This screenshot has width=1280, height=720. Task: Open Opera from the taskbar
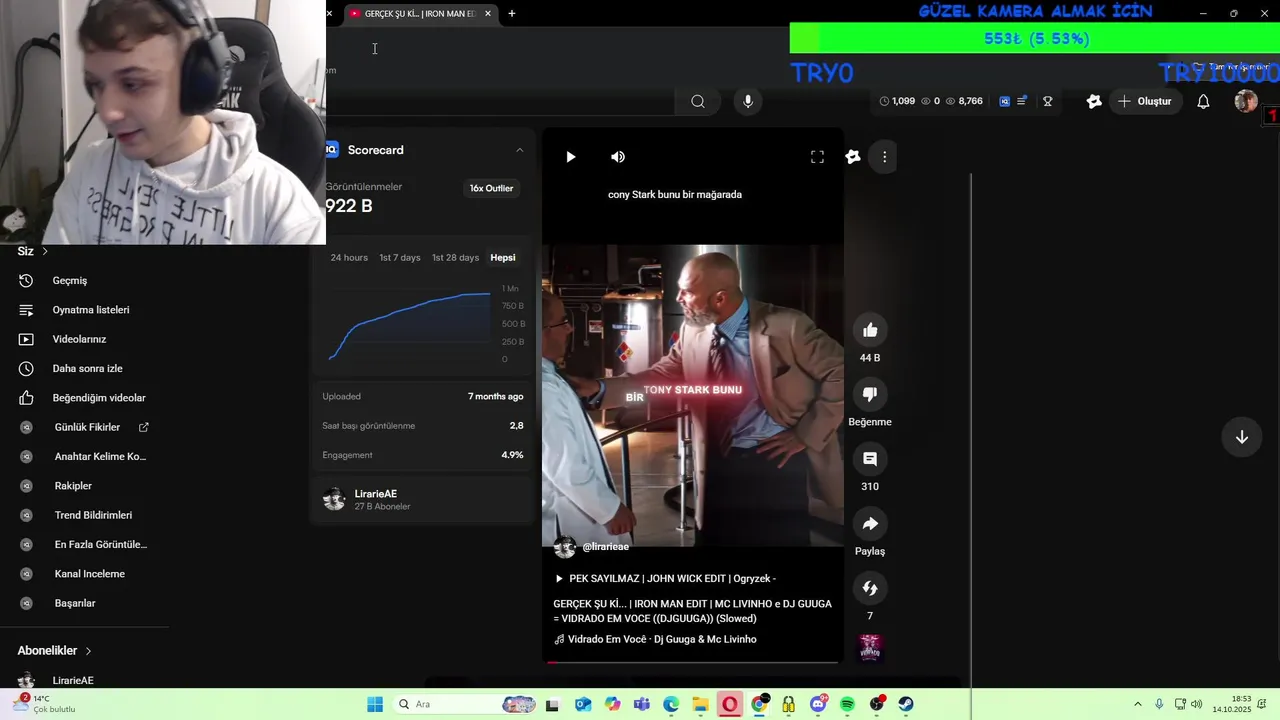pyautogui.click(x=730, y=704)
